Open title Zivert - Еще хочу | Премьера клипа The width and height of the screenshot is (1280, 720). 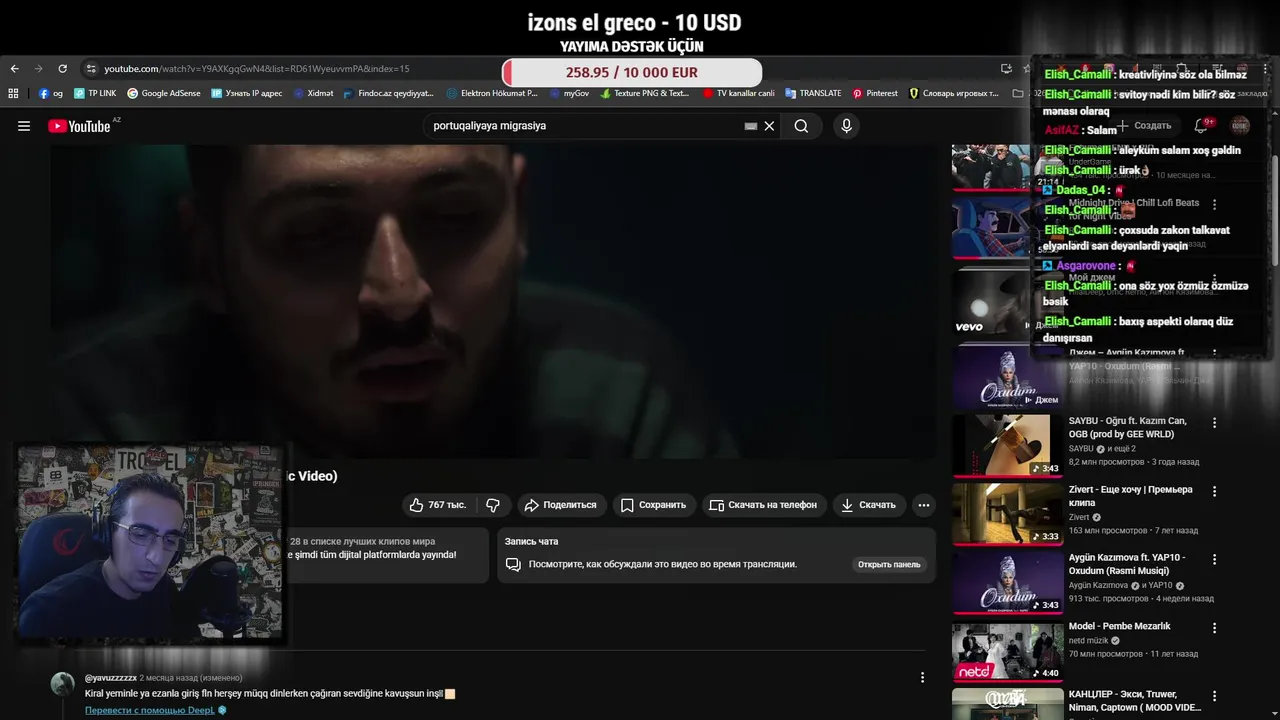(1131, 496)
